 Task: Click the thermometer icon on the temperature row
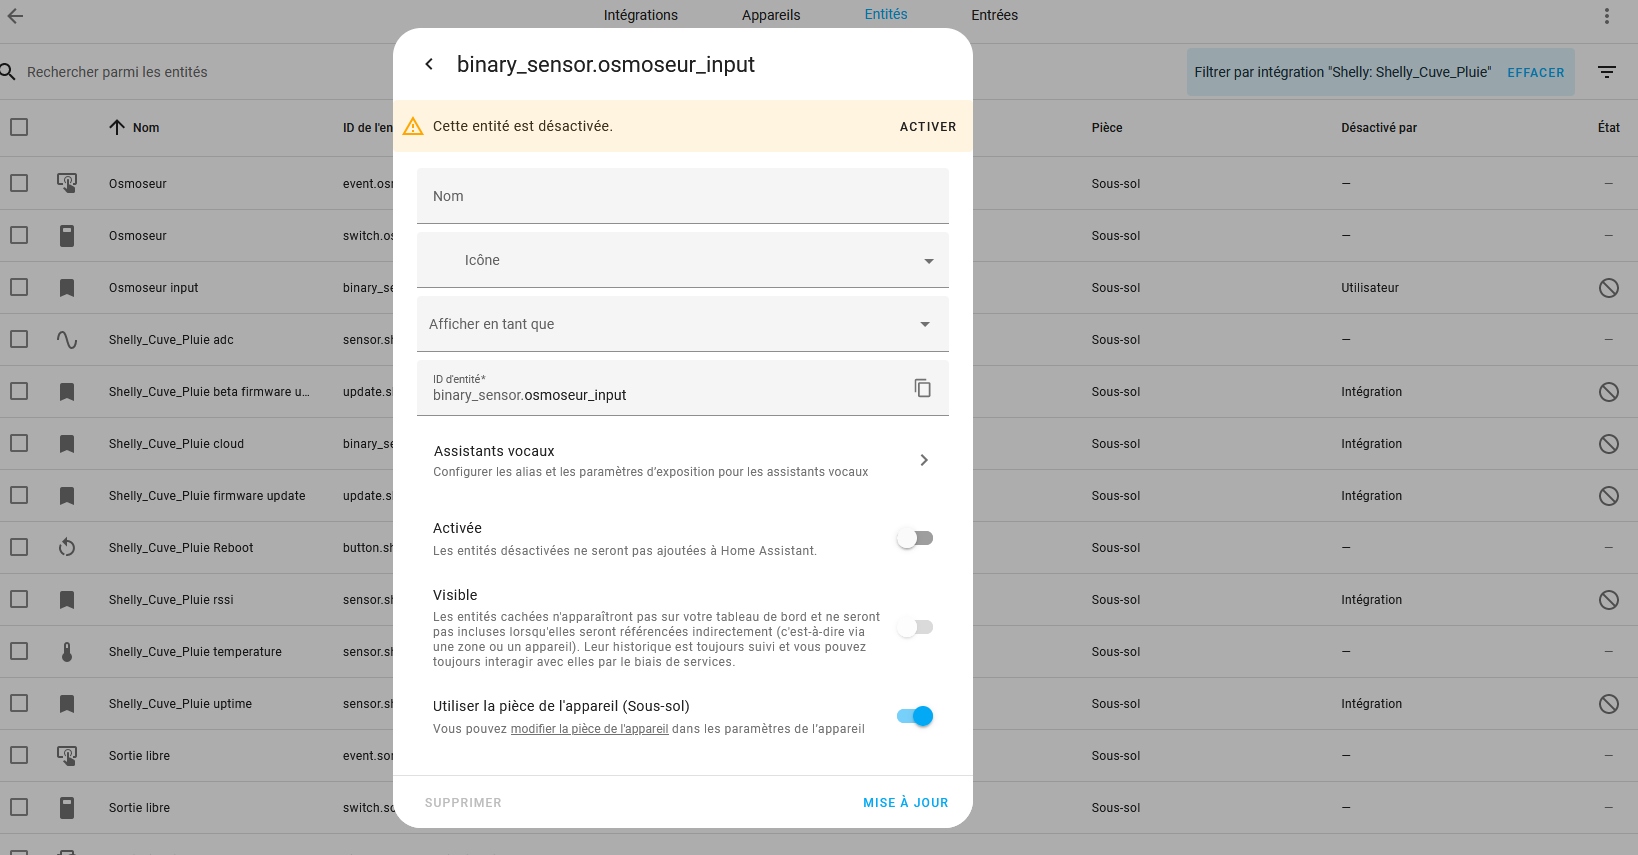67,652
